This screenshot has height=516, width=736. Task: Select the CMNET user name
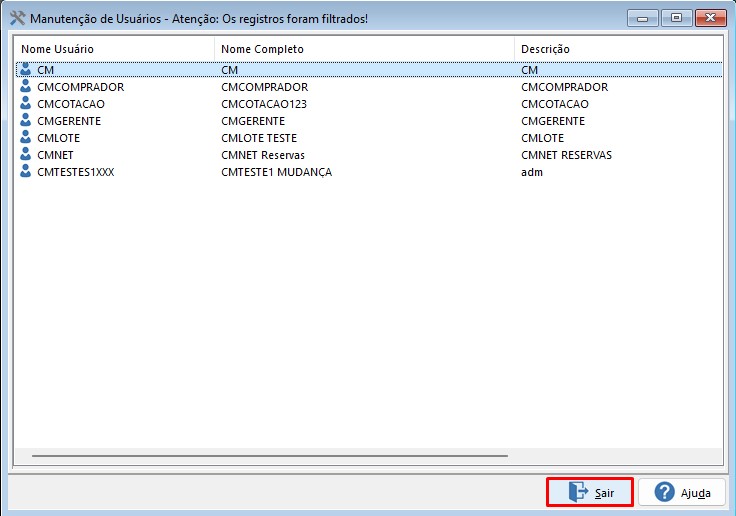(55, 154)
